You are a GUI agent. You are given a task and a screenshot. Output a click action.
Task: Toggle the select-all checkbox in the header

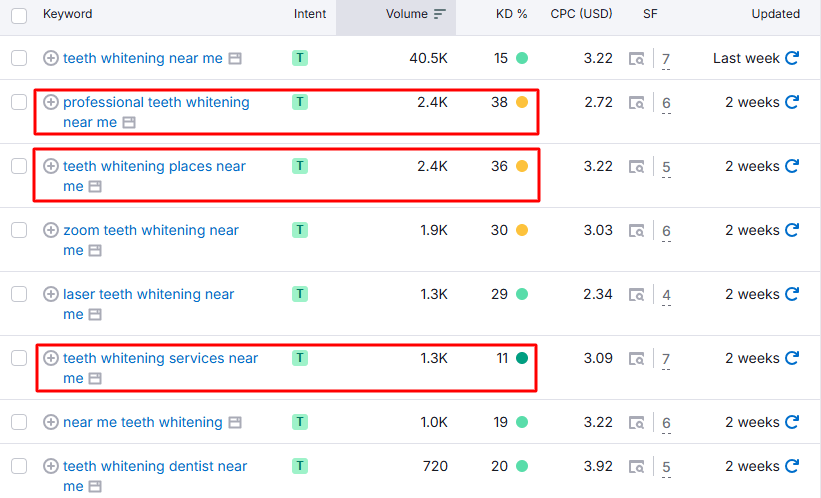tap(19, 15)
